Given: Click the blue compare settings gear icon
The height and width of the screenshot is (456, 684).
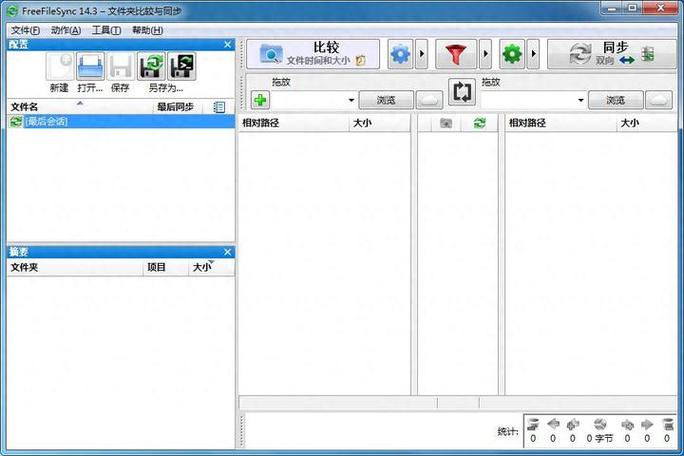Looking at the screenshot, I should coord(400,53).
